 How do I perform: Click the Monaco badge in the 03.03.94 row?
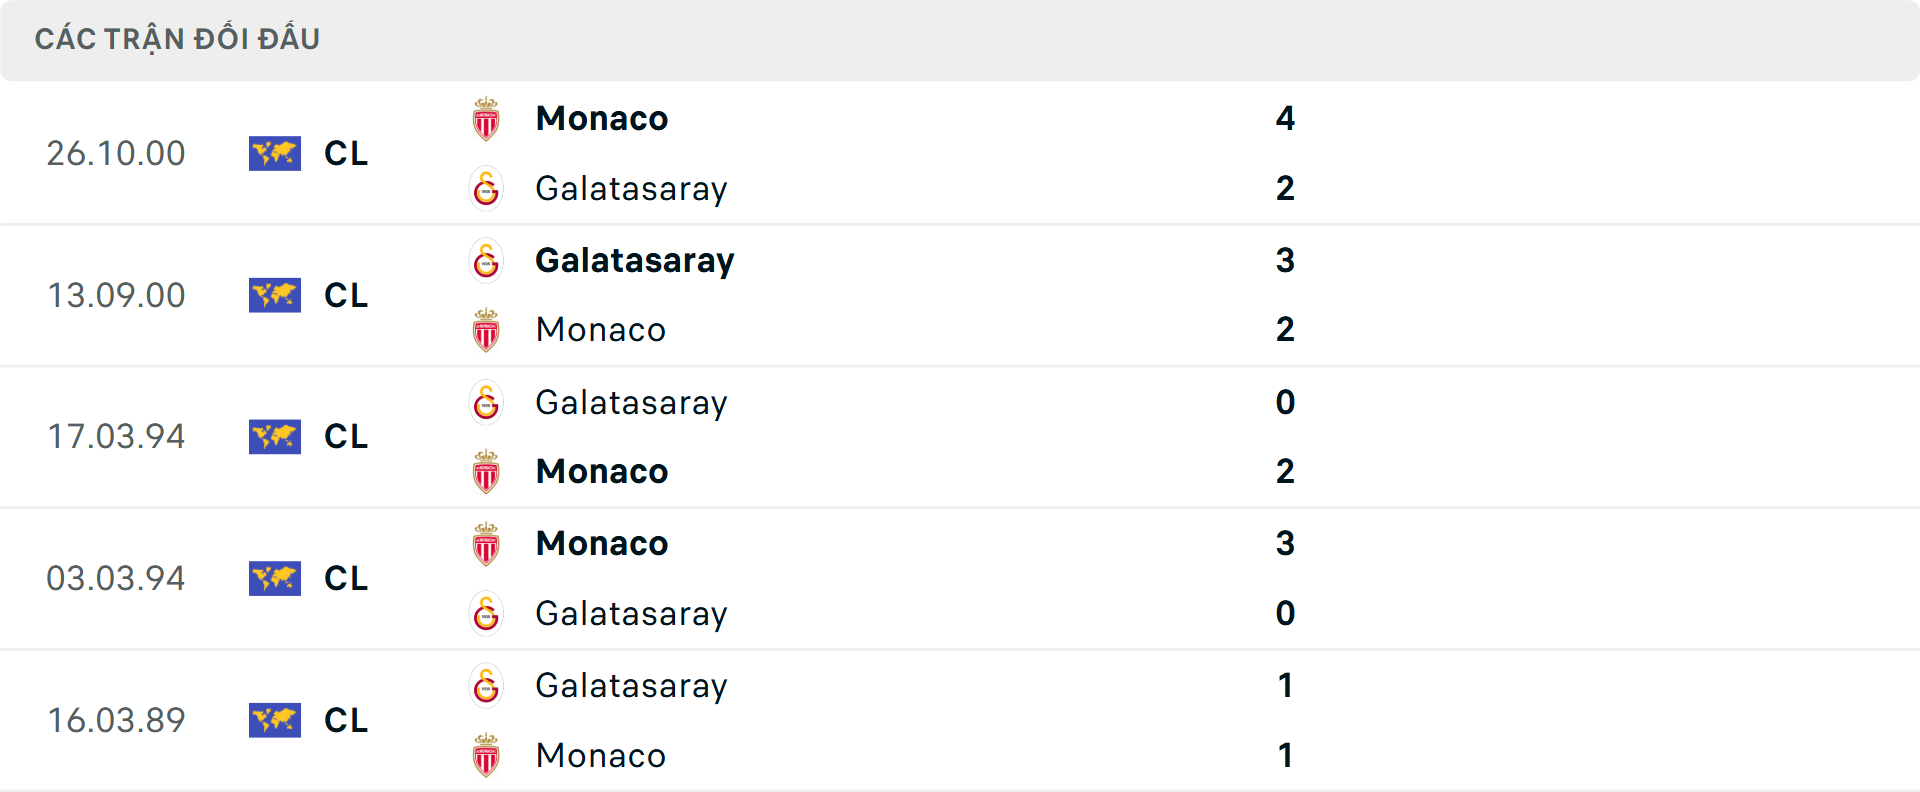click(487, 543)
